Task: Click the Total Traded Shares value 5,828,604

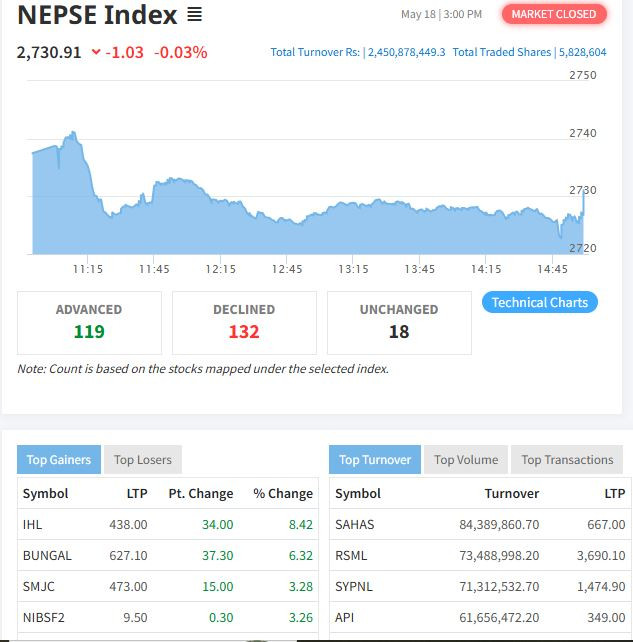Action: (583, 52)
